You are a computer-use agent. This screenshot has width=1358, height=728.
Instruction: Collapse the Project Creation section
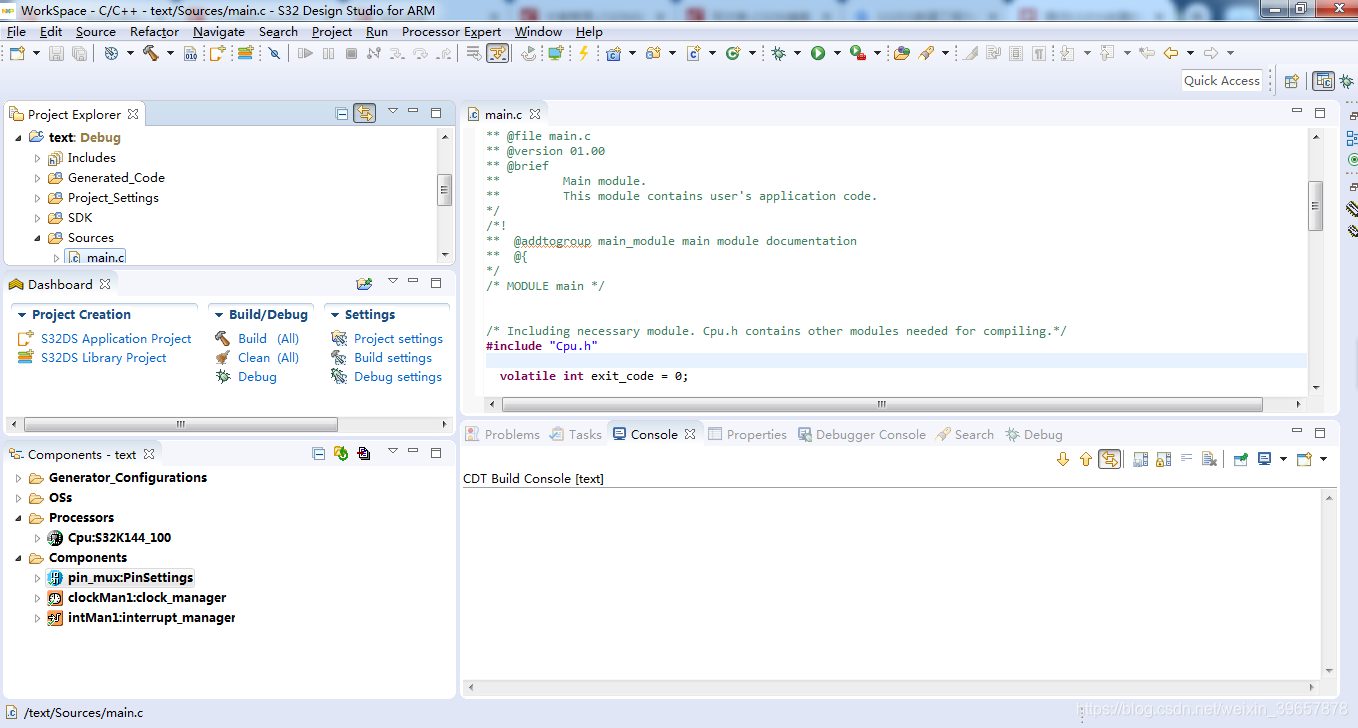pyautogui.click(x=22, y=315)
